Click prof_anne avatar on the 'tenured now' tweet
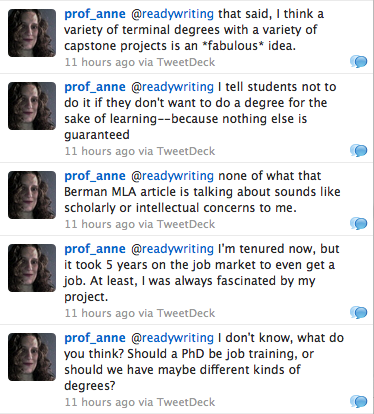Image resolution: width=374 pixels, height=414 pixels. 32,268
